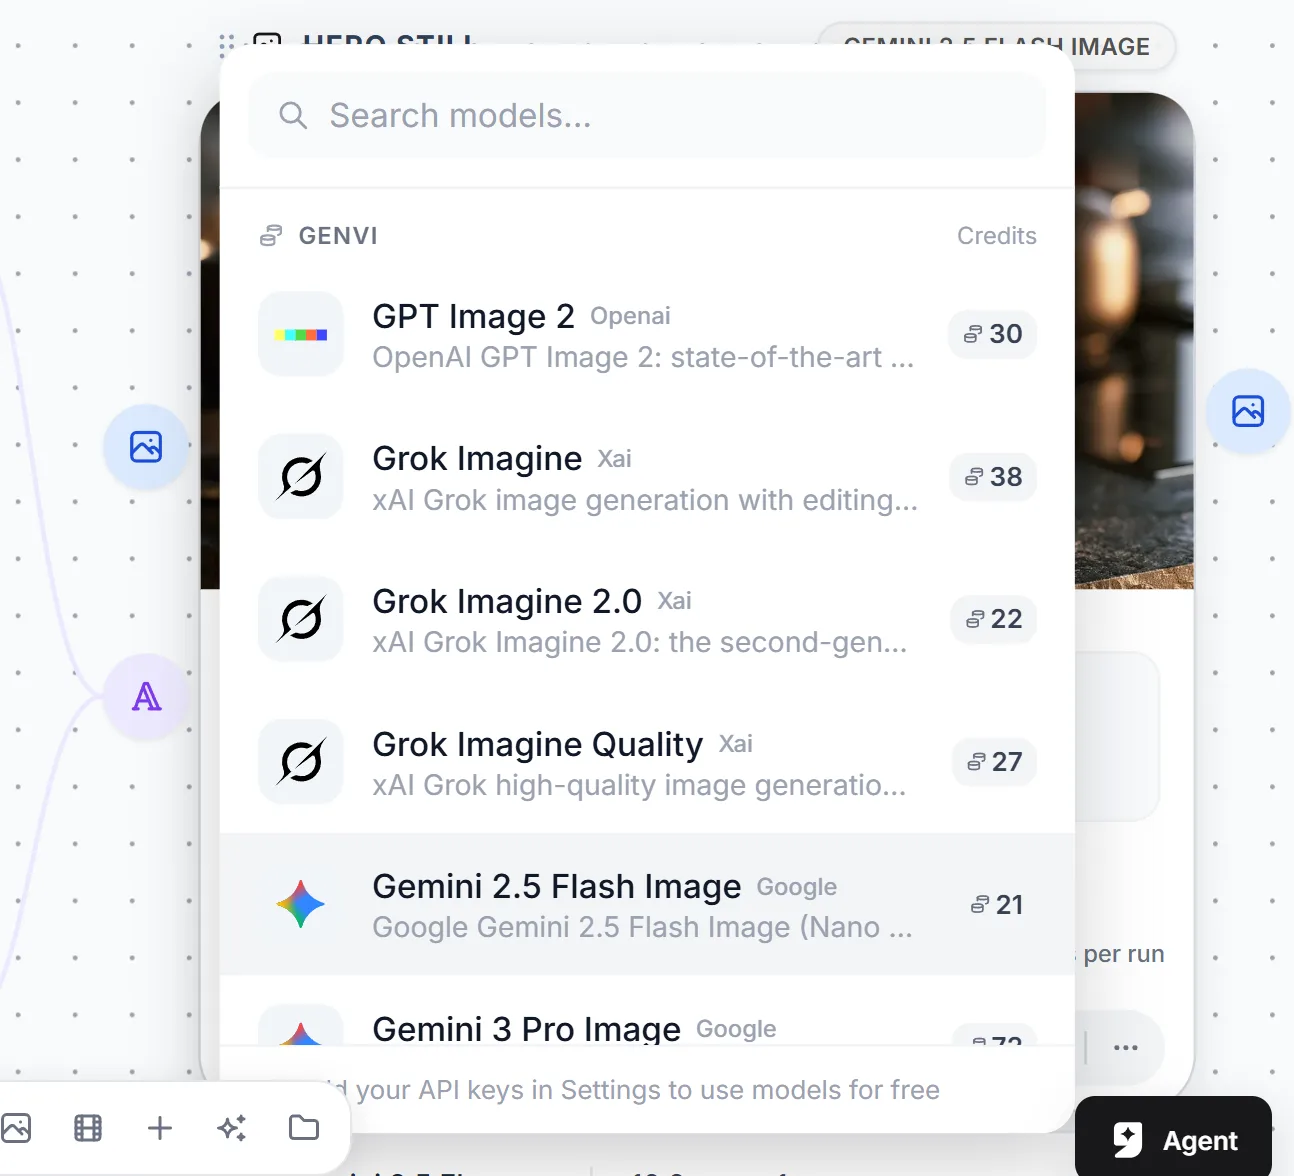Screen dimensions: 1294x1176
Task: Click the Grok Imagine 2.0 logo icon
Action: point(301,620)
